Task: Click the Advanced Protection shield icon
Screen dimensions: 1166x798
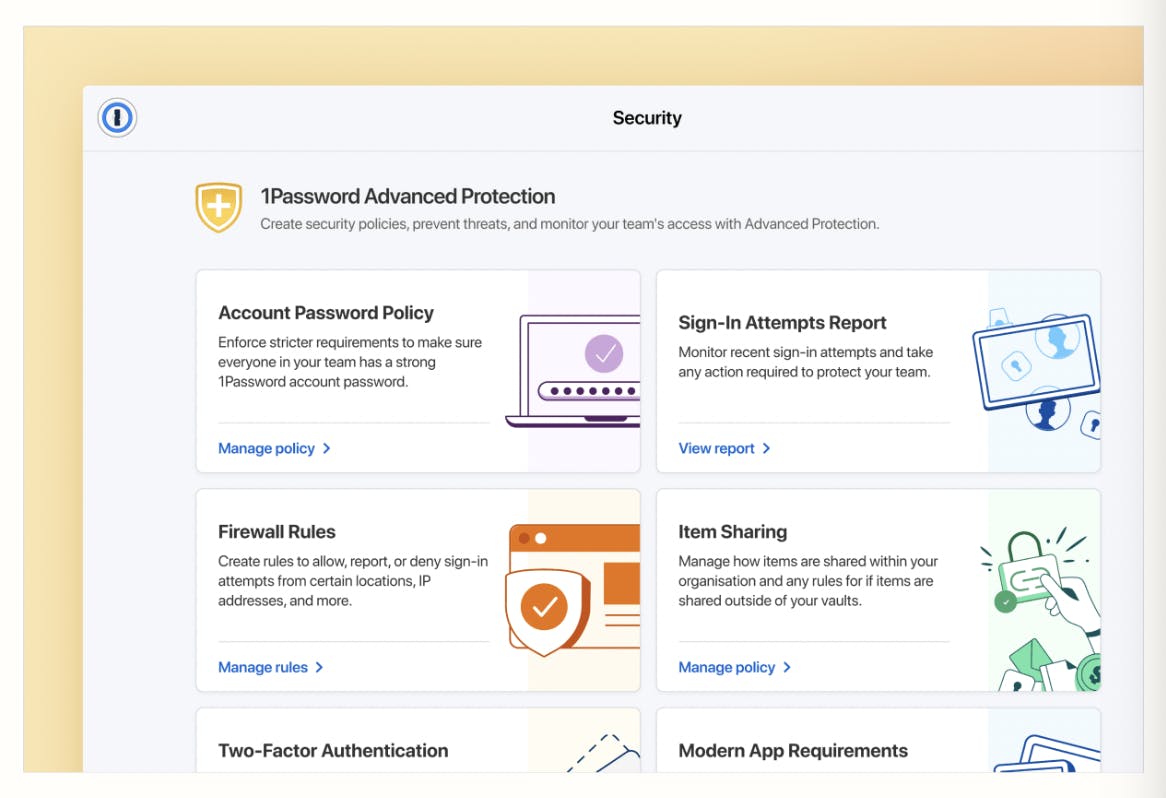Action: pos(218,207)
